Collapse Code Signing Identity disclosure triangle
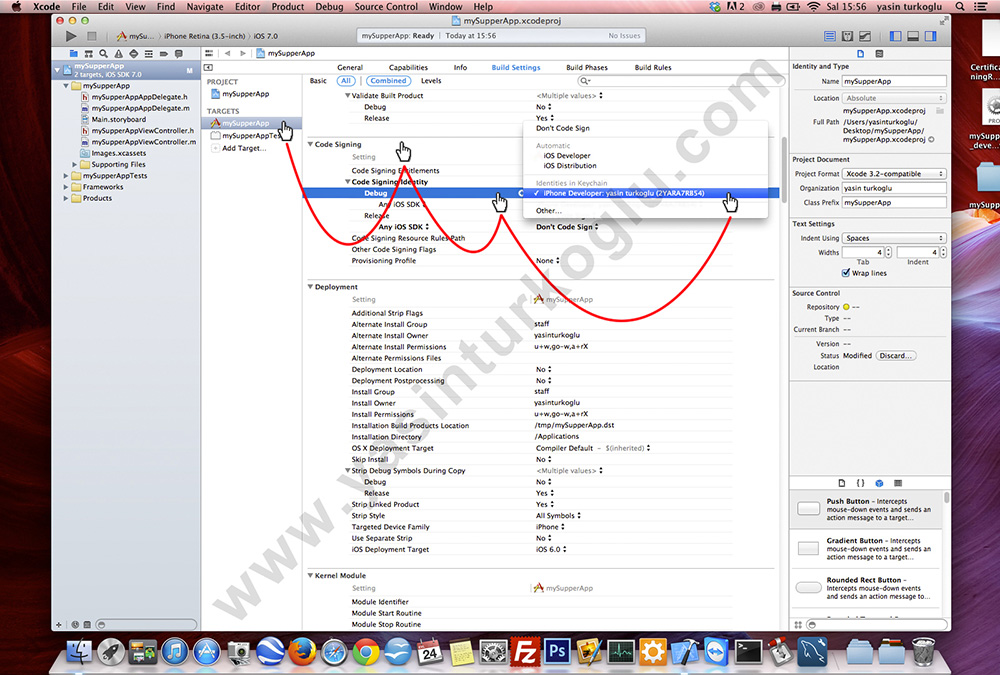 [348, 182]
